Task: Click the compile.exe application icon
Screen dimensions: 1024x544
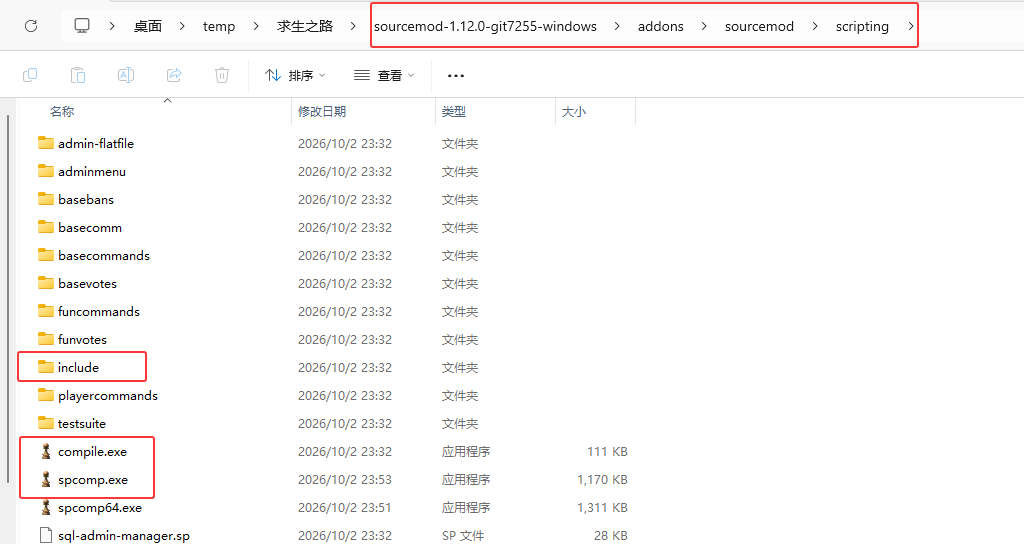Action: click(x=46, y=451)
